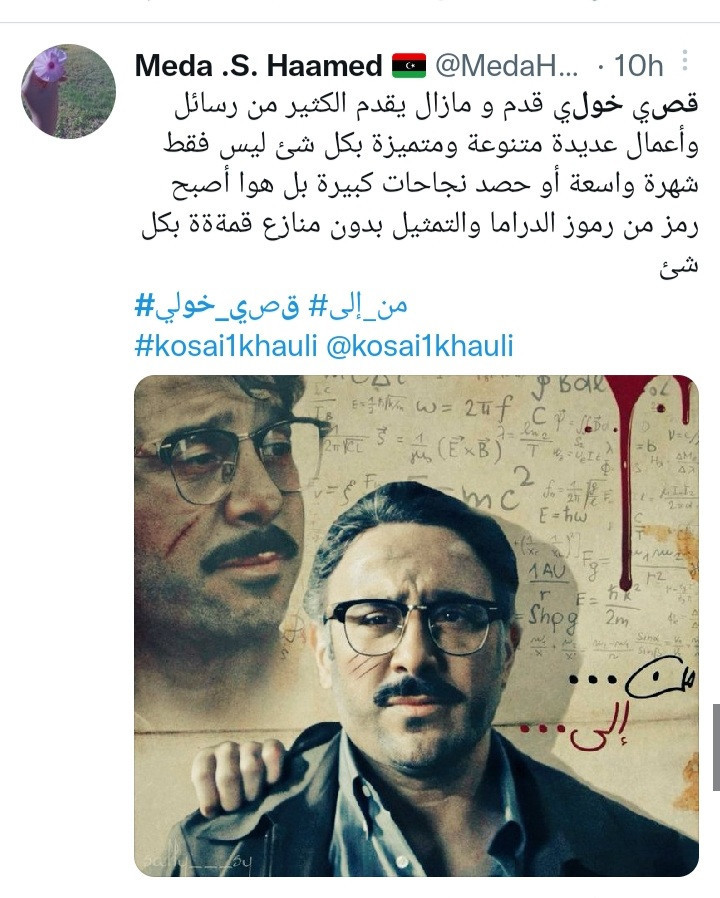
Task: Open the @kosai1khauli mentioned profile
Action: coord(420,346)
